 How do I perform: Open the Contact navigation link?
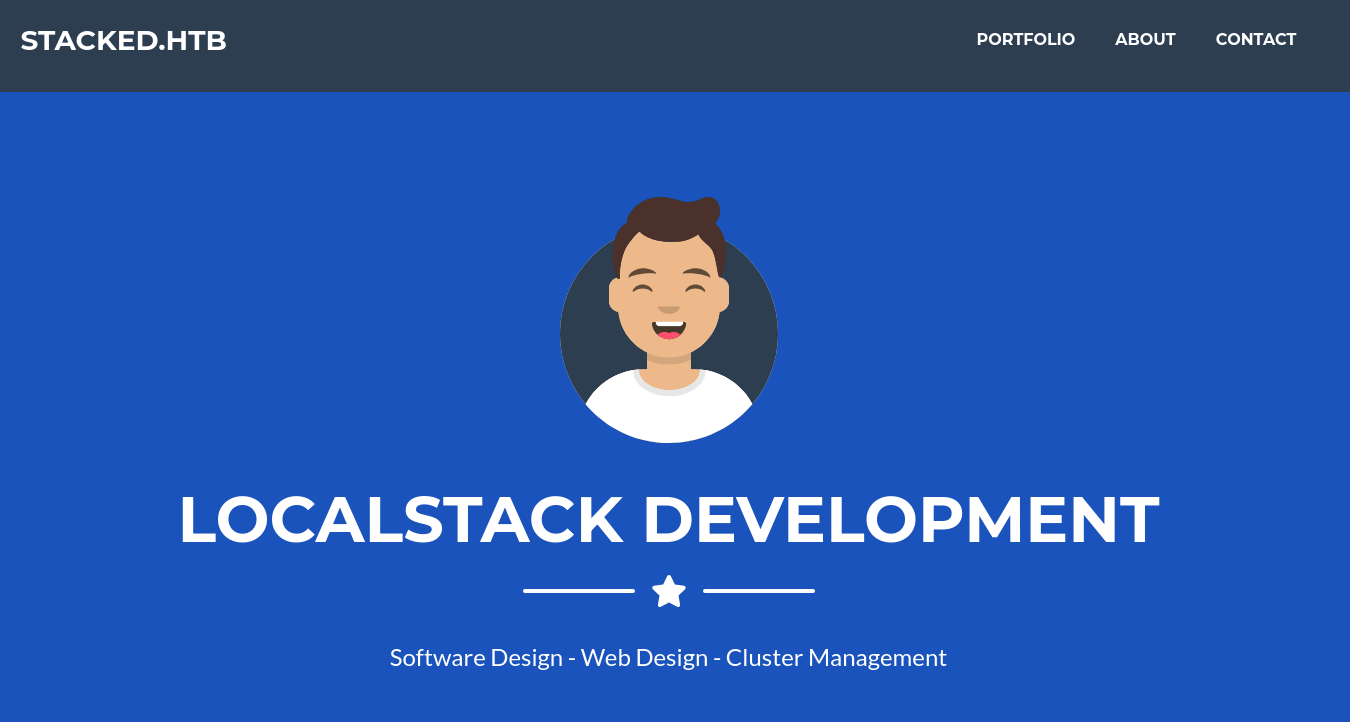click(x=1255, y=39)
